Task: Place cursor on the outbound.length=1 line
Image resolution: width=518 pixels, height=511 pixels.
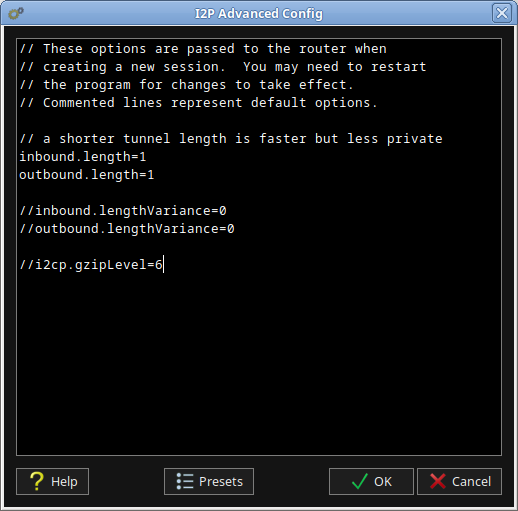Action: (87, 175)
